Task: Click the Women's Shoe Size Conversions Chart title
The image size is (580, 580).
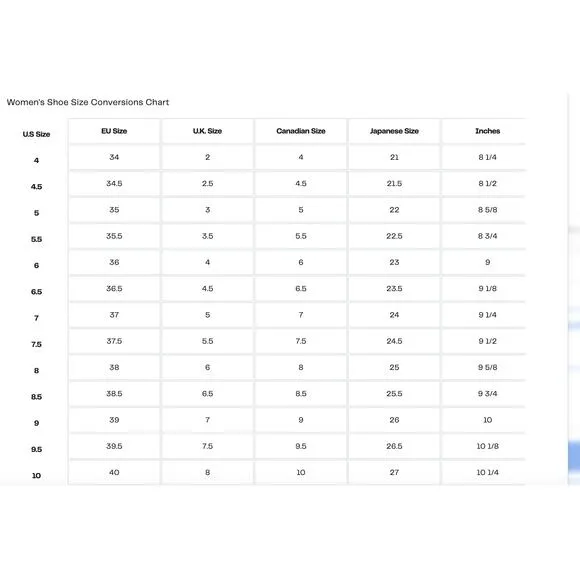Action: pos(88,102)
